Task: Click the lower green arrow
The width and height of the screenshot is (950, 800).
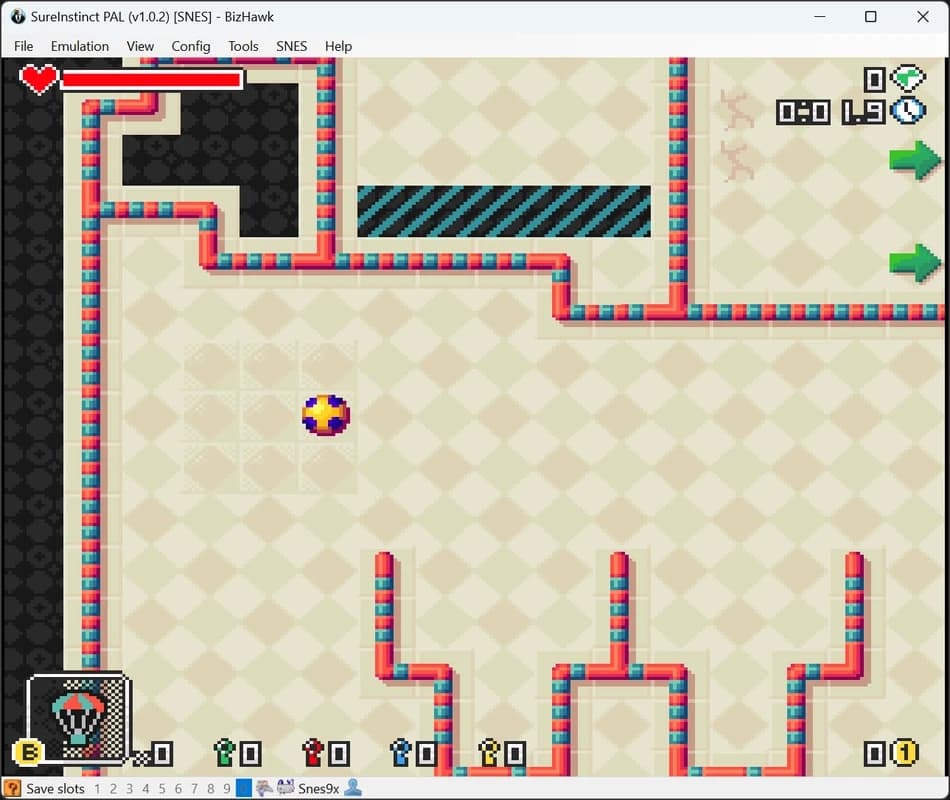Action: [914, 263]
